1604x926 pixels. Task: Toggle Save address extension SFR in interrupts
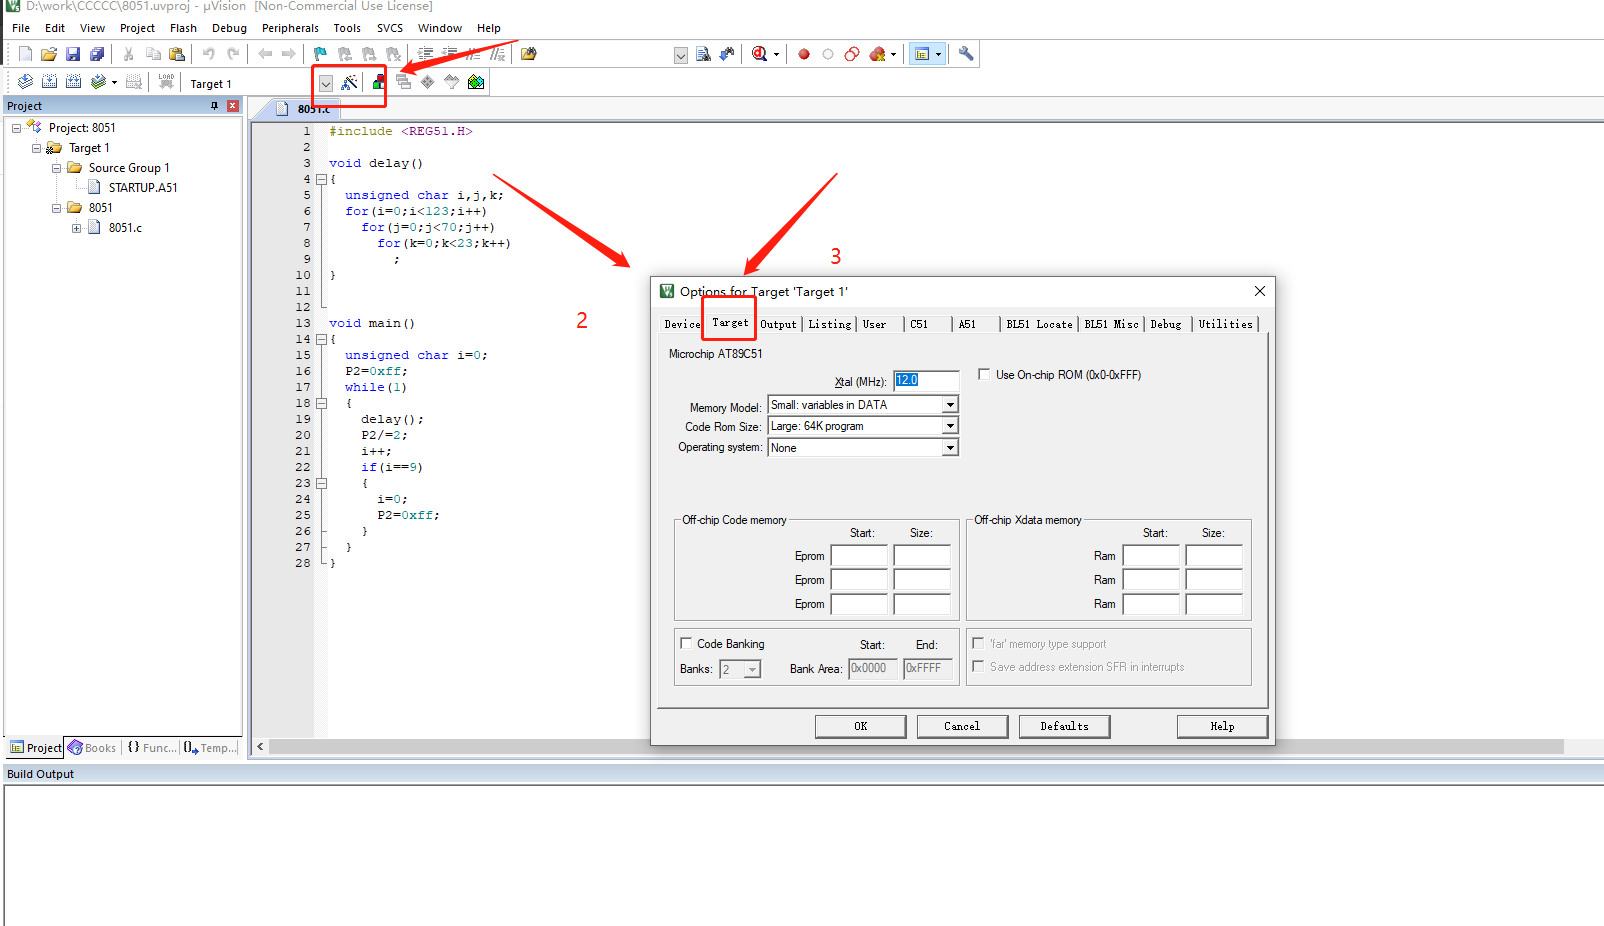click(x=978, y=666)
